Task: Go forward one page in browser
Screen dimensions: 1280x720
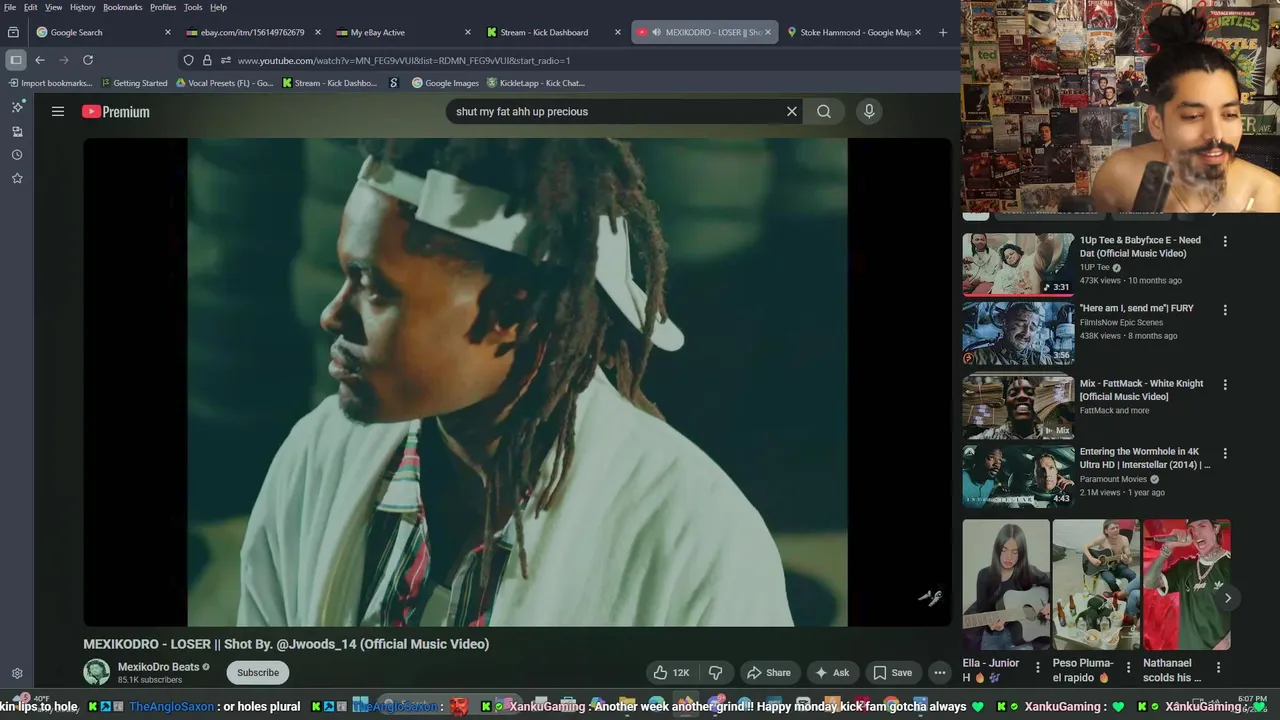Action: [64, 60]
